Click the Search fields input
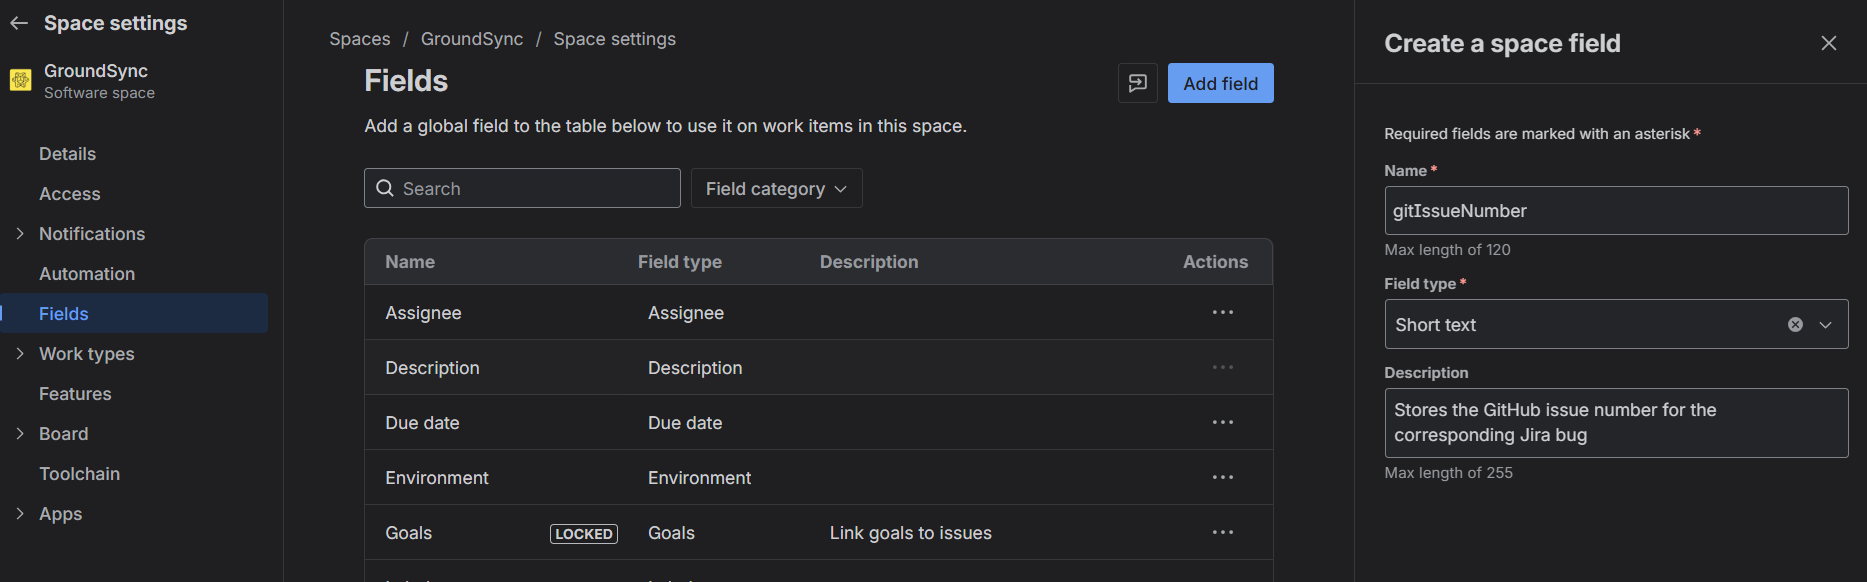This screenshot has width=1867, height=582. click(522, 188)
